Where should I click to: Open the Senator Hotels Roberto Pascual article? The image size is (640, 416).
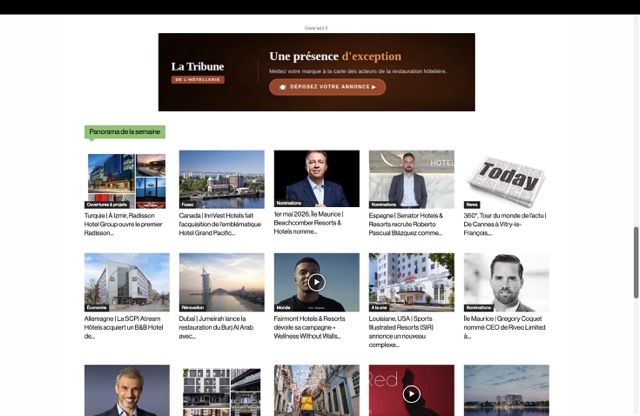(406, 224)
